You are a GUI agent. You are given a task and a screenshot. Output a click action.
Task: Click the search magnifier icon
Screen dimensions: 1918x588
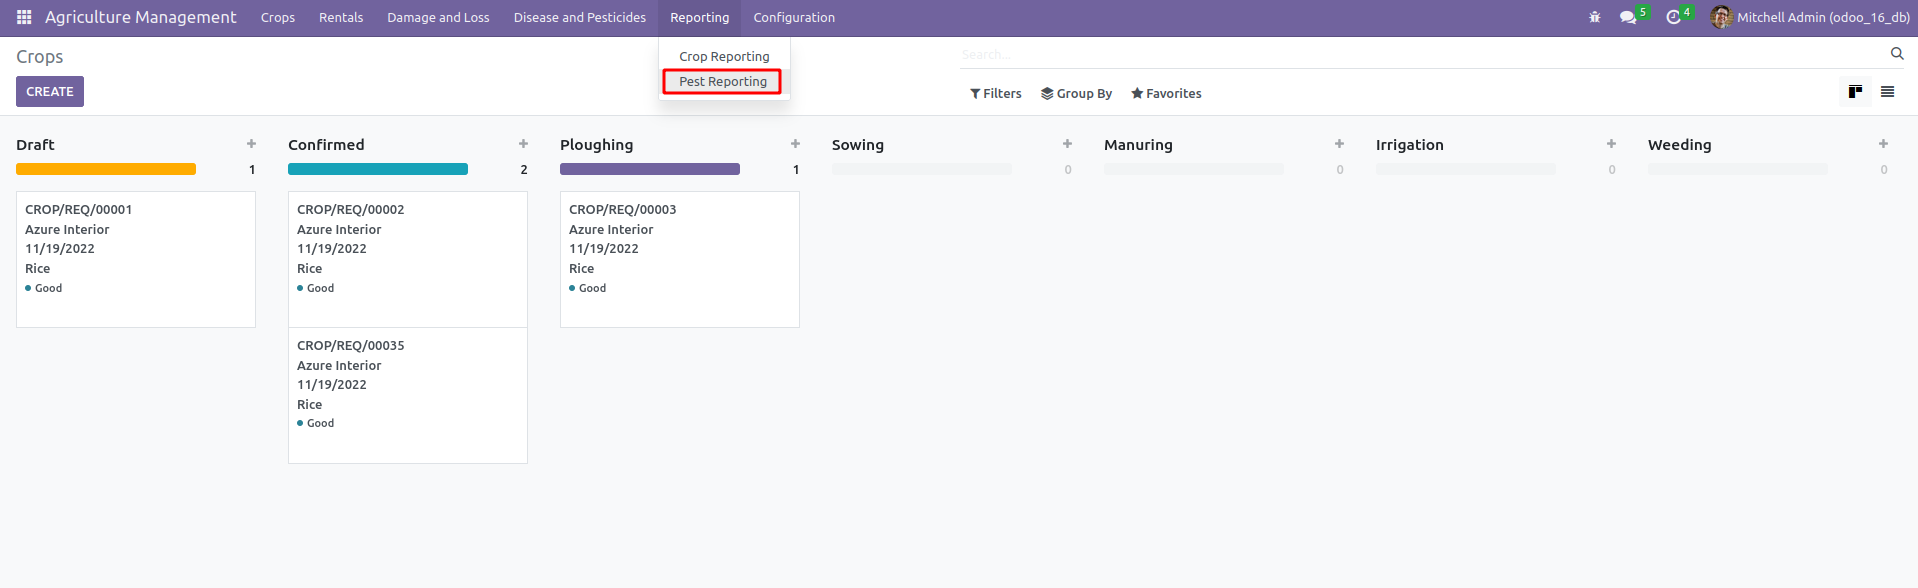[1897, 54]
